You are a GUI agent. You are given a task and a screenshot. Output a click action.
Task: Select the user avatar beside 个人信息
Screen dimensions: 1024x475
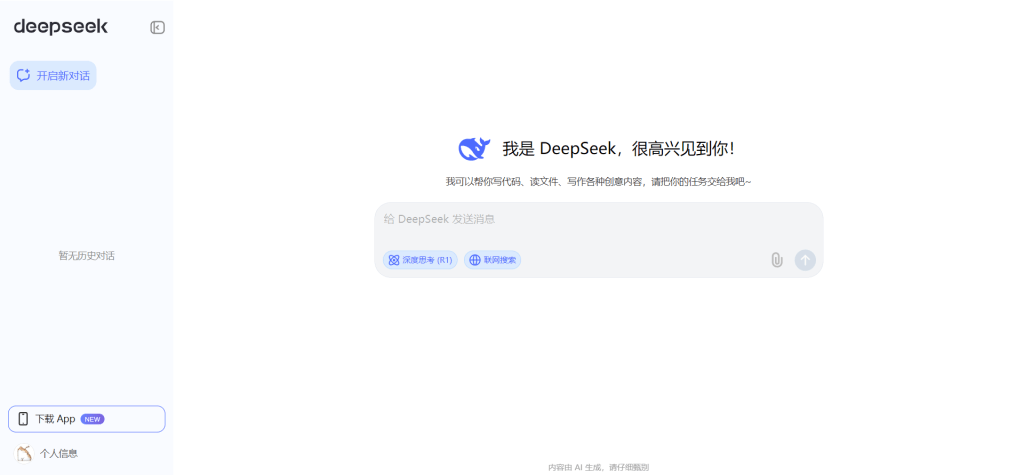(x=24, y=453)
